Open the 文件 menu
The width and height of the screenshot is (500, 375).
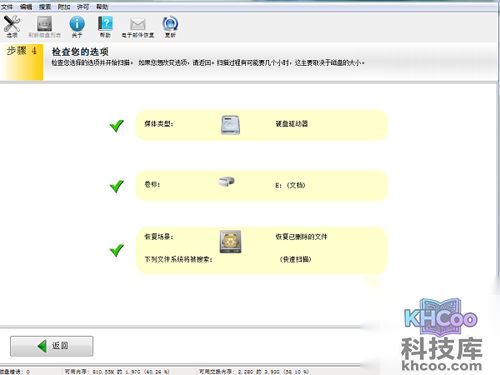[x=7, y=7]
